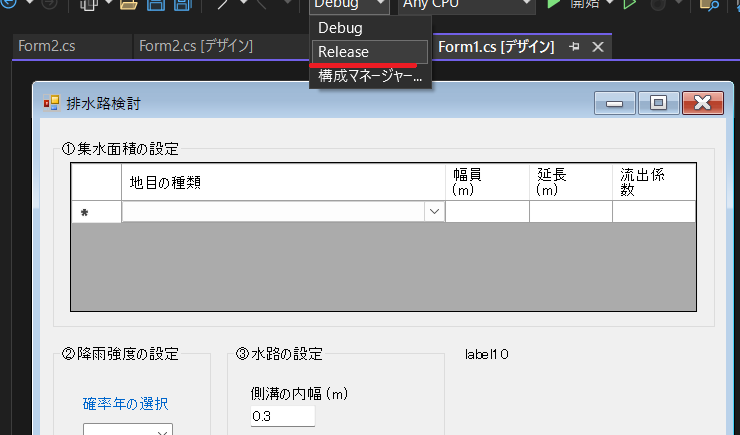
Task: Click the 排水路検討 form window icon
Action: 51,103
